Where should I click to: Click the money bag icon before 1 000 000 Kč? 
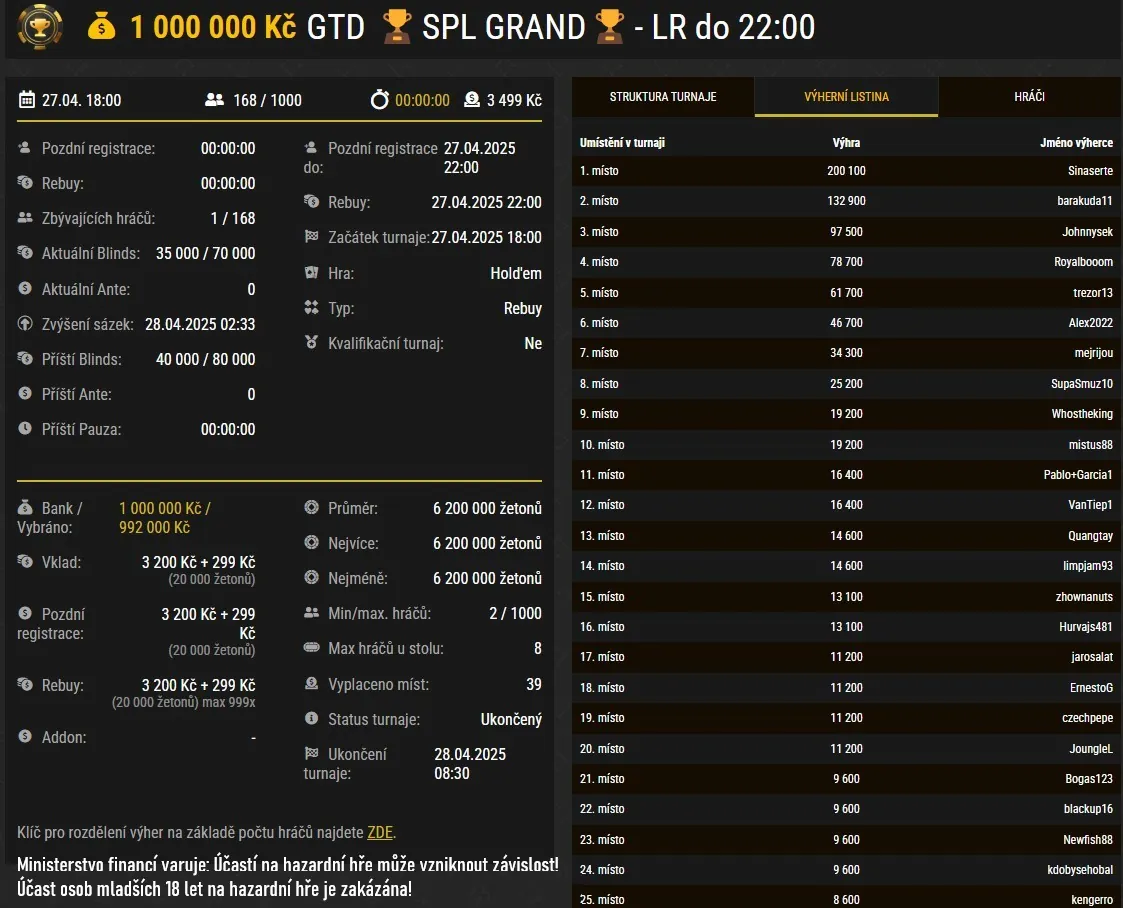click(x=103, y=27)
